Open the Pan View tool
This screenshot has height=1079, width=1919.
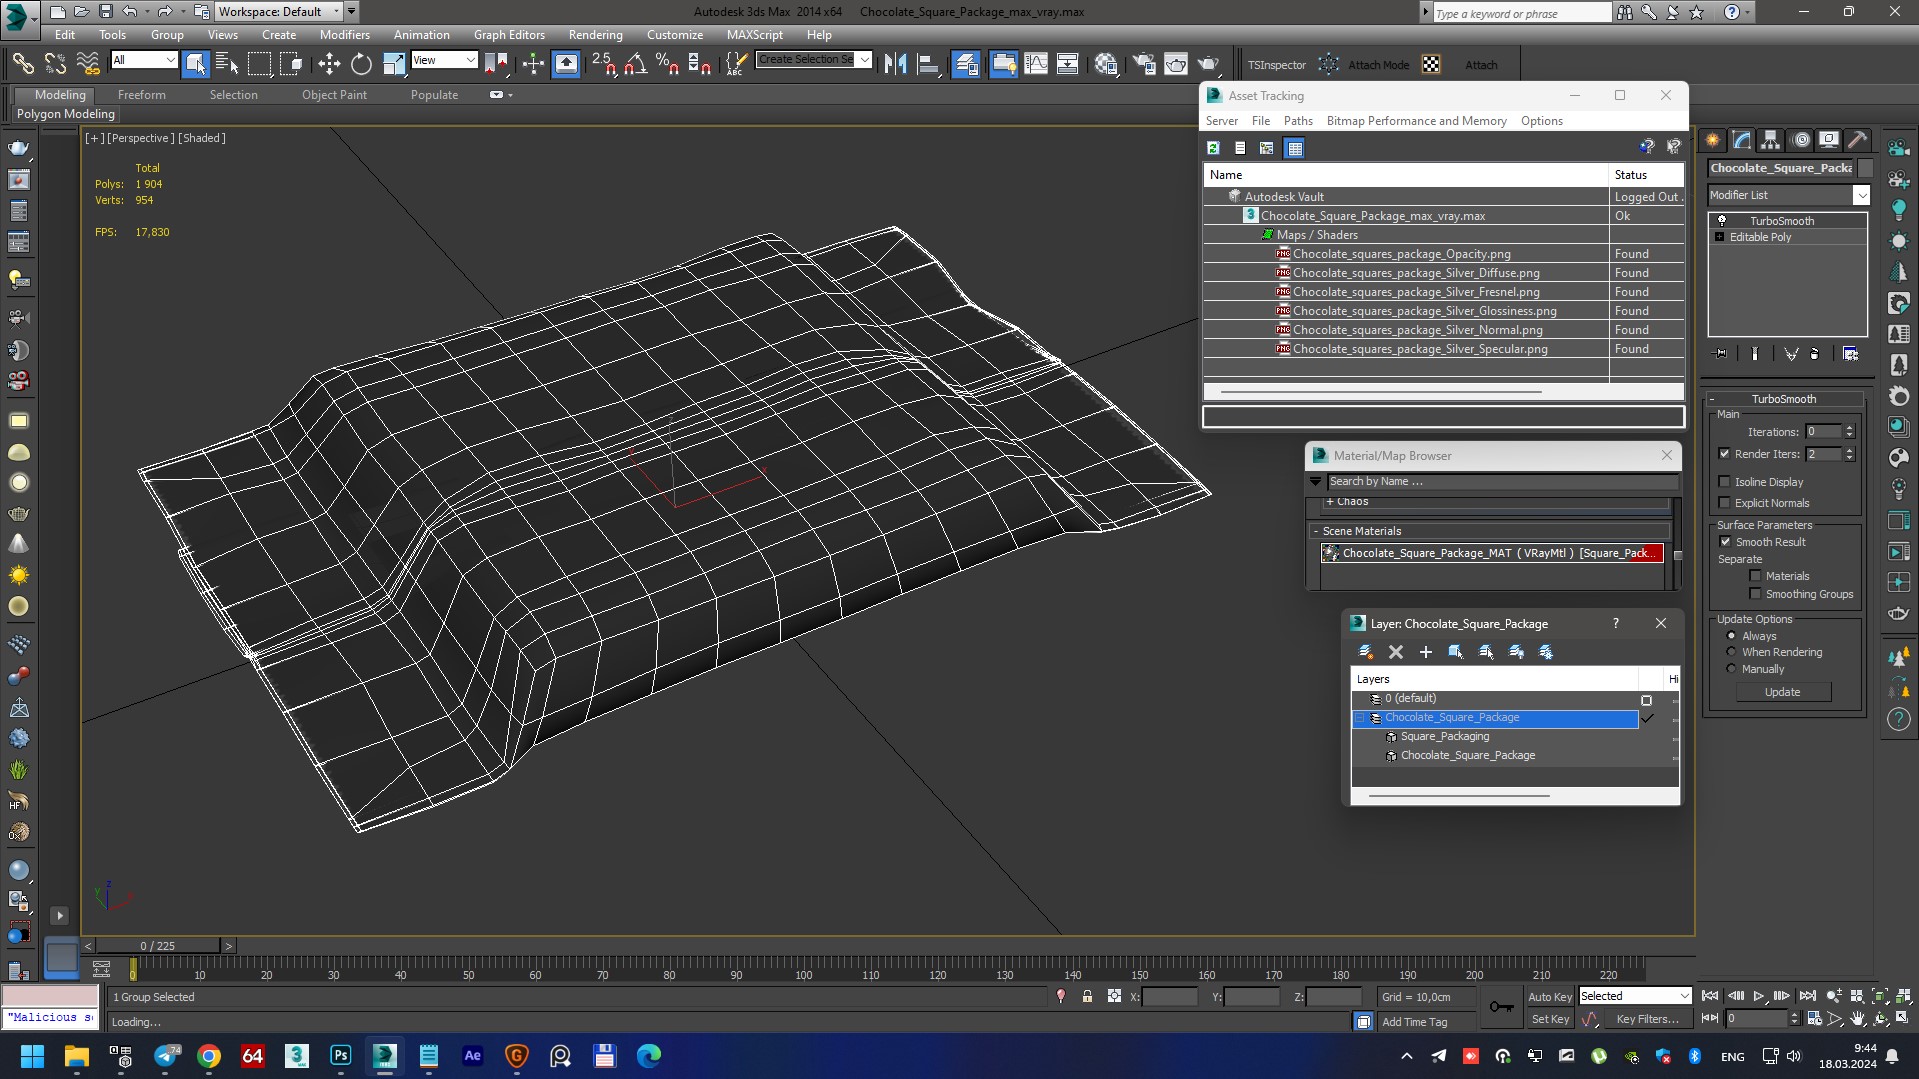point(1858,1019)
